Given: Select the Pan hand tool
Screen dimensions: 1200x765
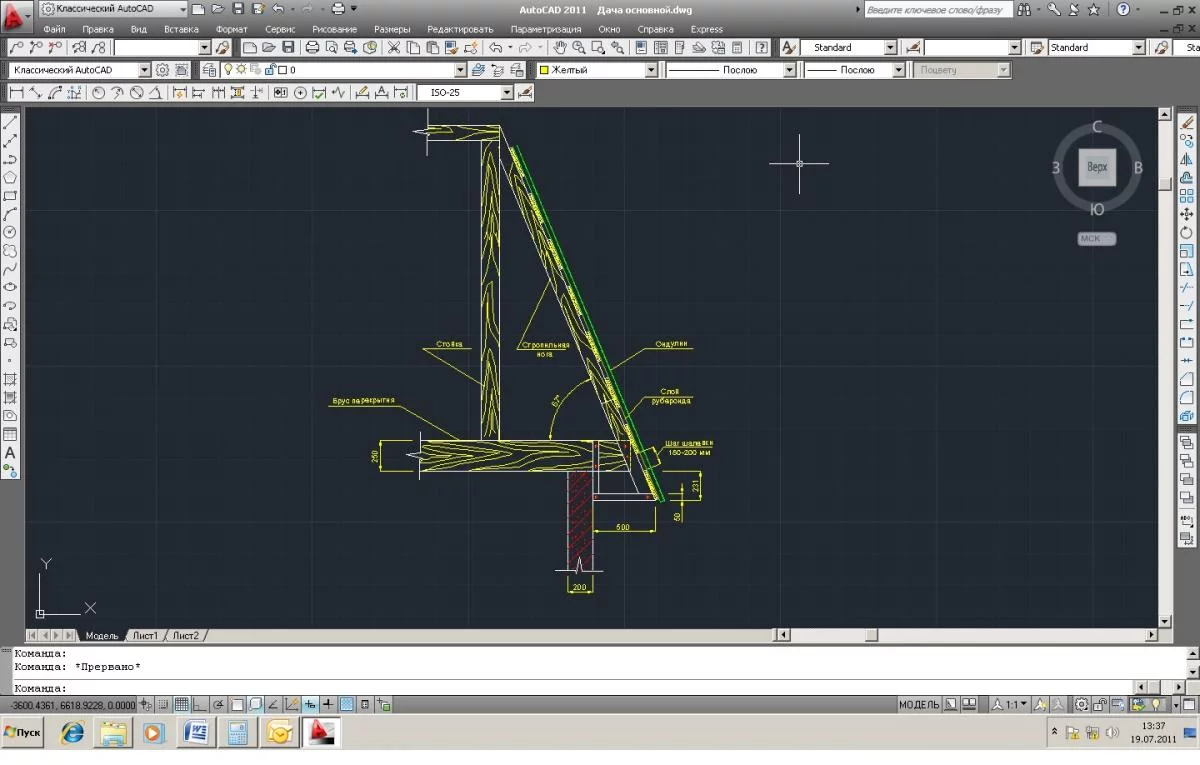Looking at the screenshot, I should click(560, 48).
